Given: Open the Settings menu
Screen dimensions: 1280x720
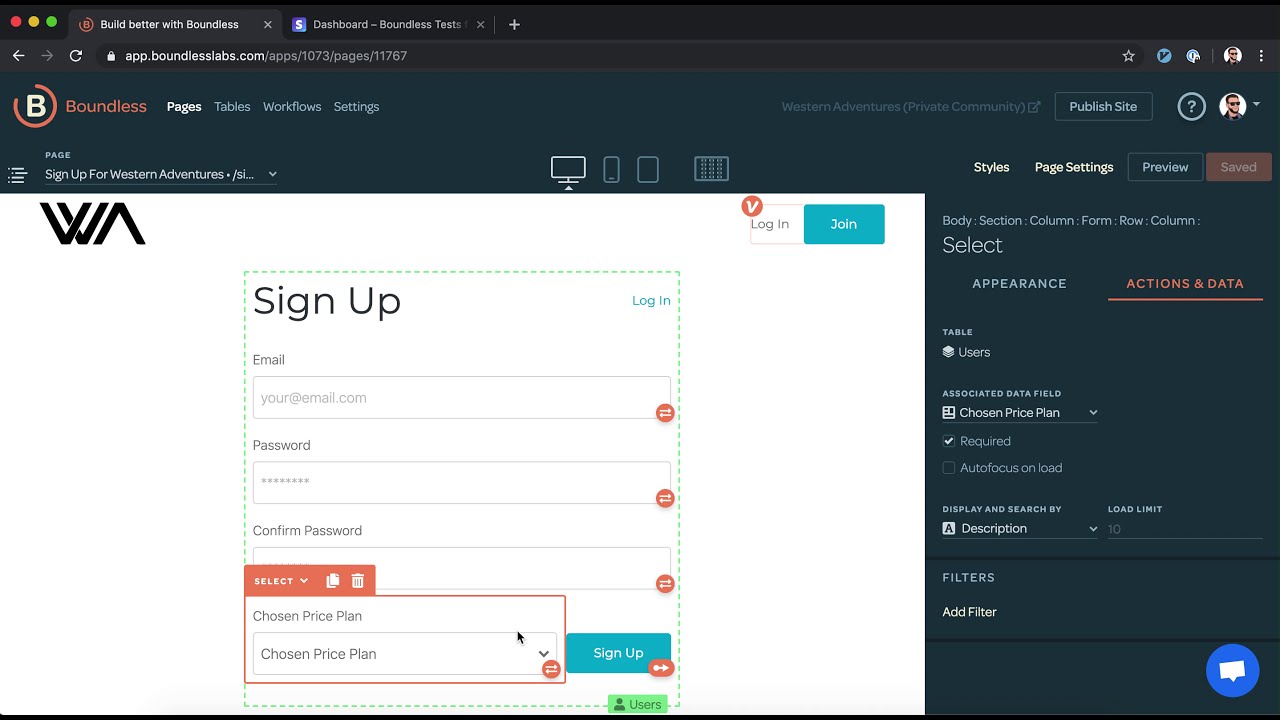Looking at the screenshot, I should pyautogui.click(x=356, y=106).
